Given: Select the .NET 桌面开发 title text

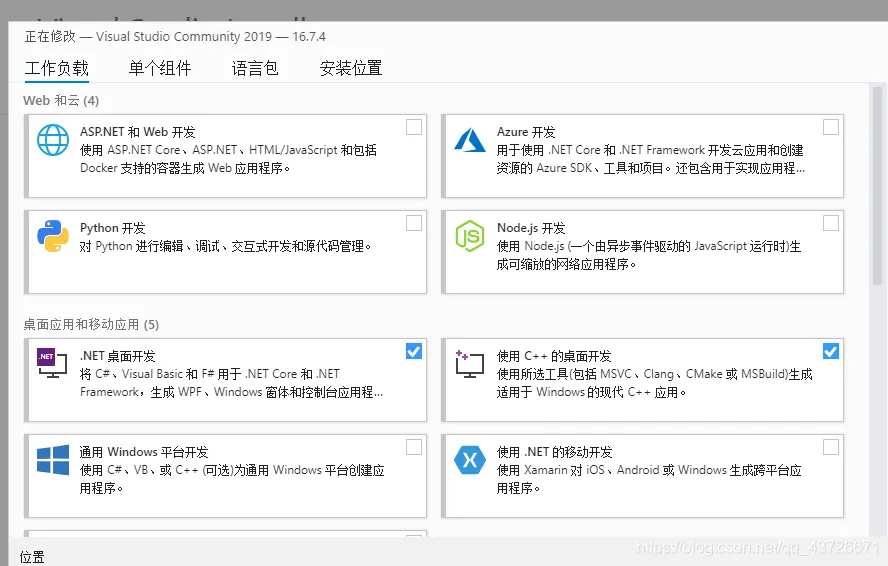Looking at the screenshot, I should (x=118, y=356).
